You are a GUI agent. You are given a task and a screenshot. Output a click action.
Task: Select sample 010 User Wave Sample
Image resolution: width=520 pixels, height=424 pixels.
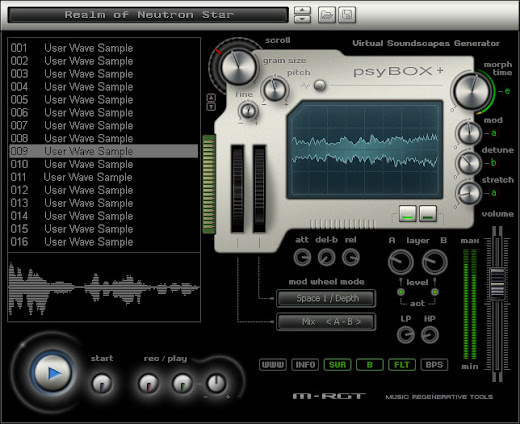click(104, 164)
